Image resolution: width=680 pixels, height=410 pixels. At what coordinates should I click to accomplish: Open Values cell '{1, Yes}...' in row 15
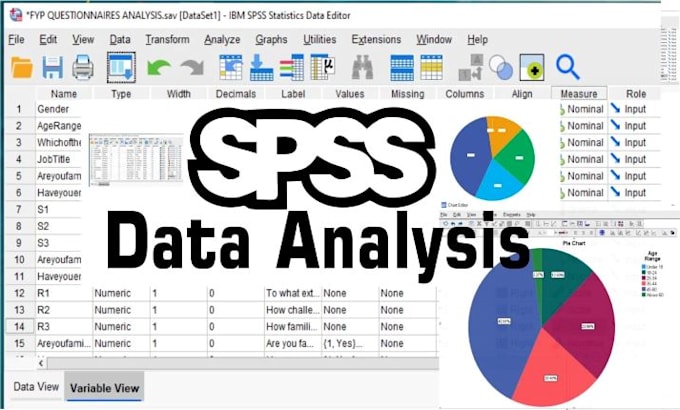click(350, 344)
